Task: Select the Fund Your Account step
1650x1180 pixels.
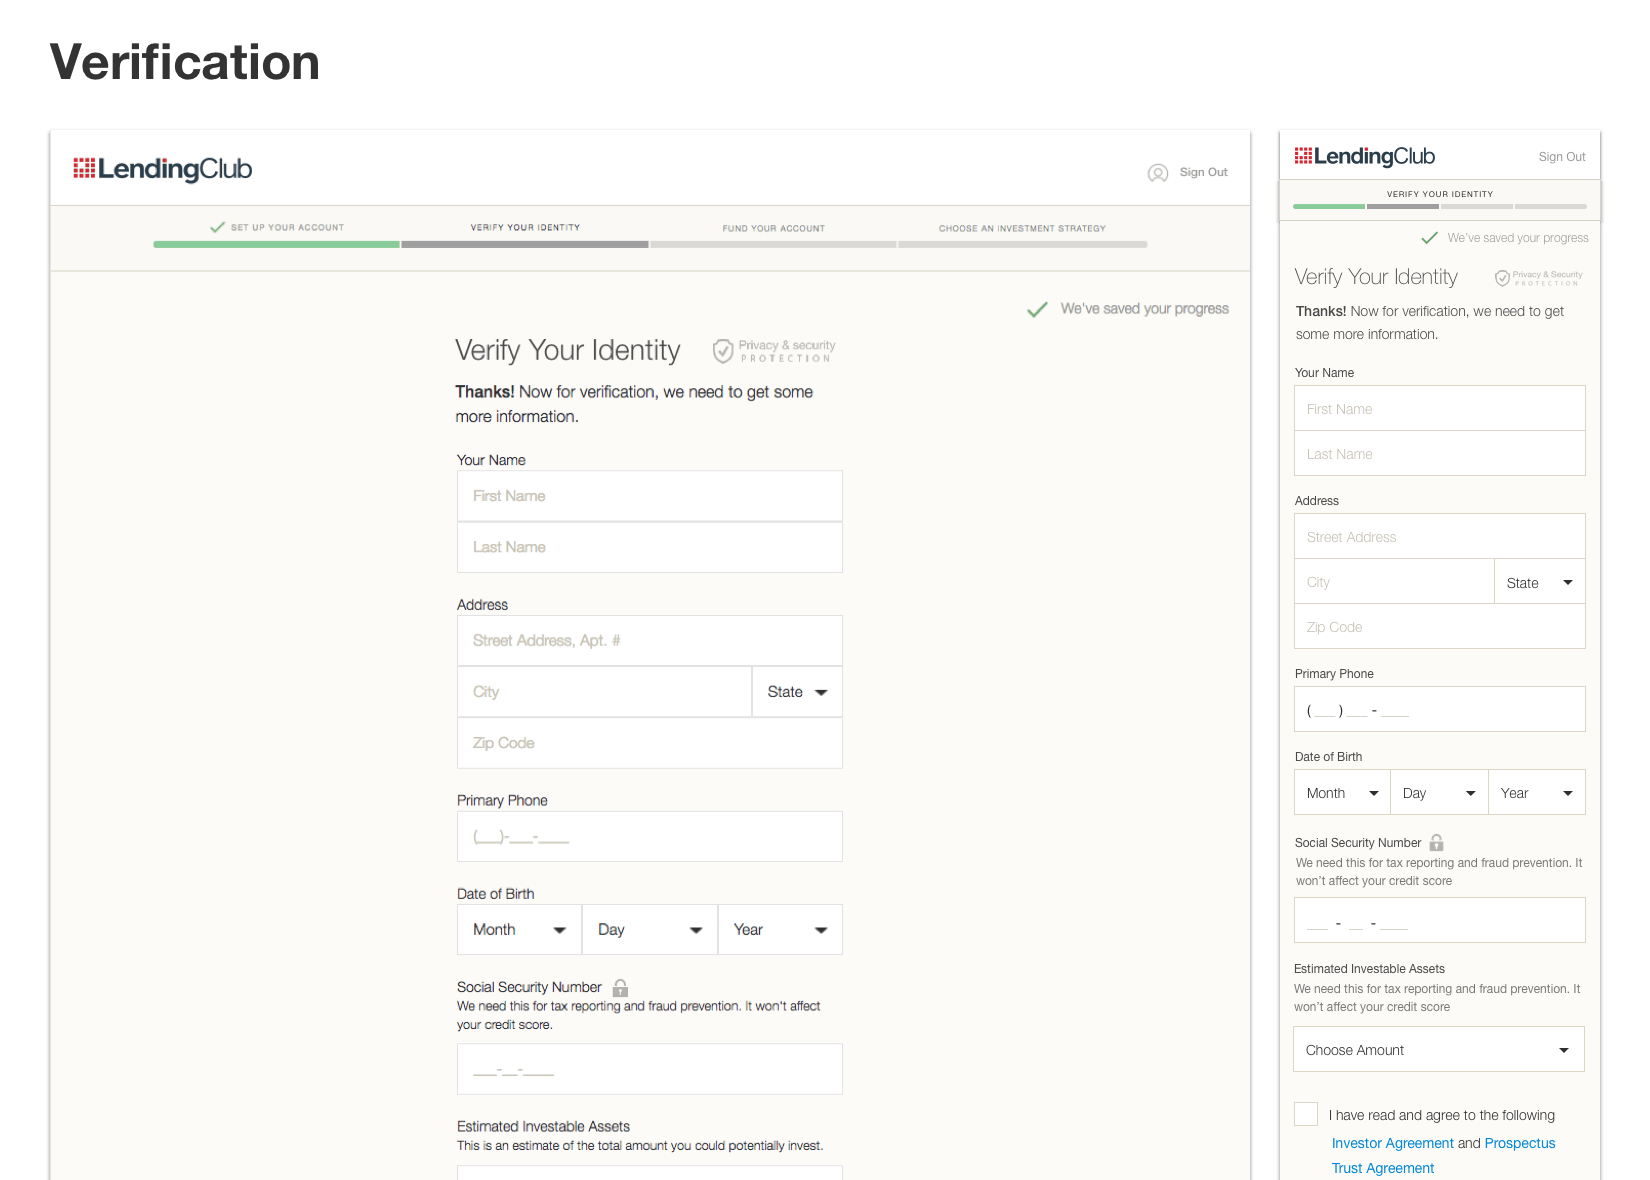Action: [x=774, y=229]
